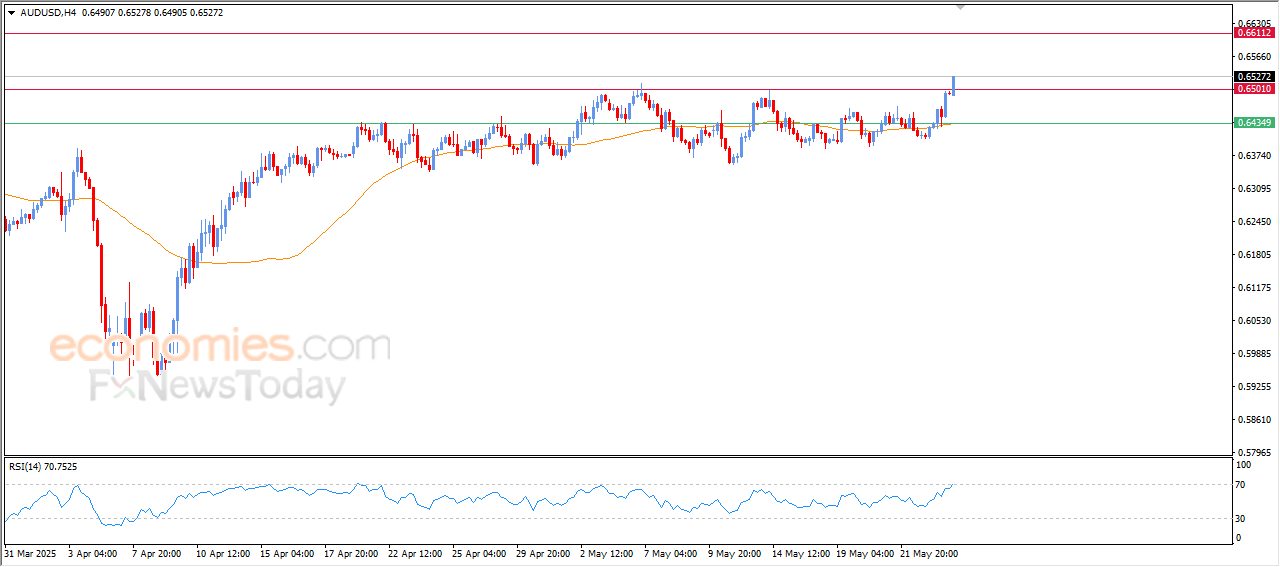Click the 0.62450 price axis label
Screen dimensions: 1280x567
click(x=1254, y=222)
